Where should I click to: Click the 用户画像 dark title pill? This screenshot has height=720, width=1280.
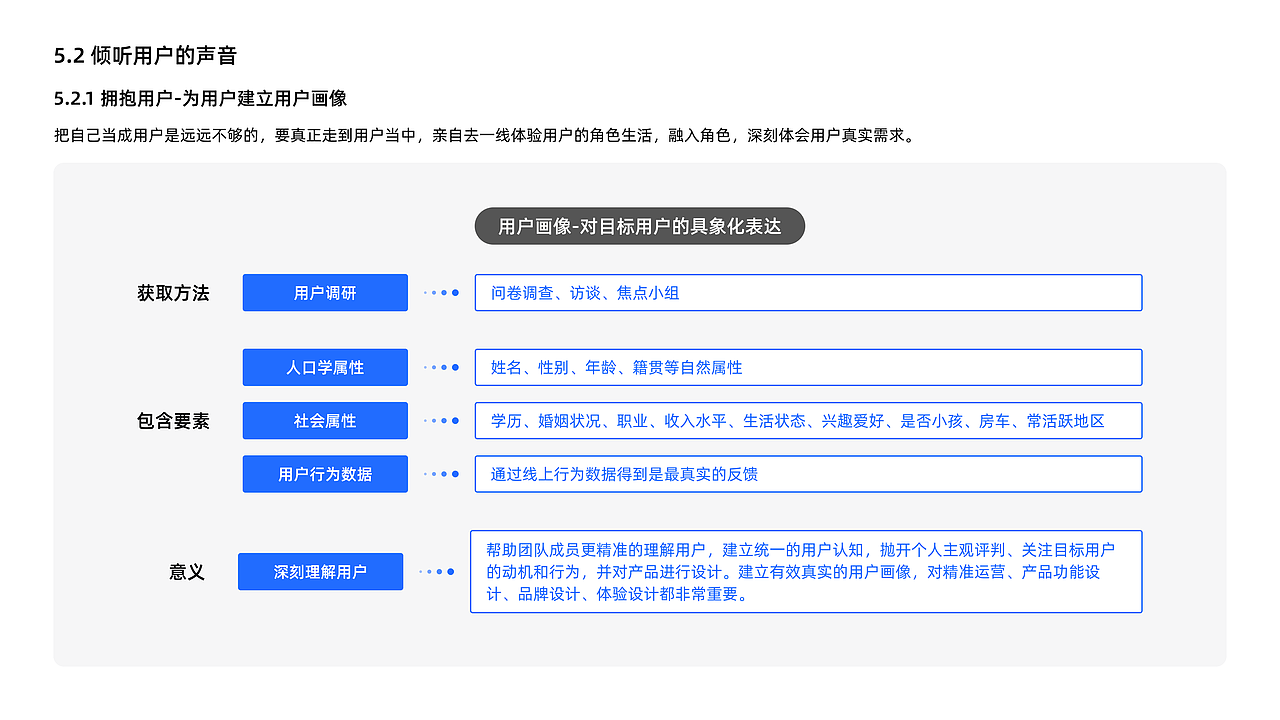click(x=639, y=226)
